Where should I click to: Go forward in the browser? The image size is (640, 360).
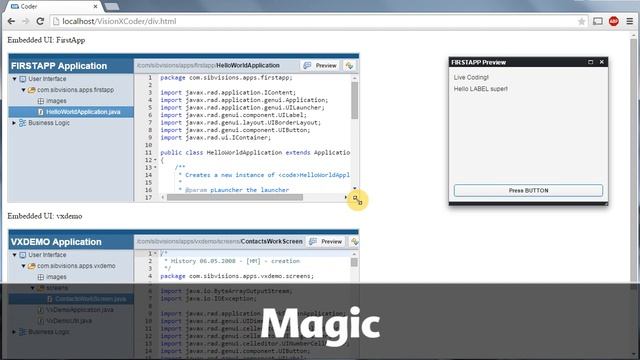pos(26,21)
